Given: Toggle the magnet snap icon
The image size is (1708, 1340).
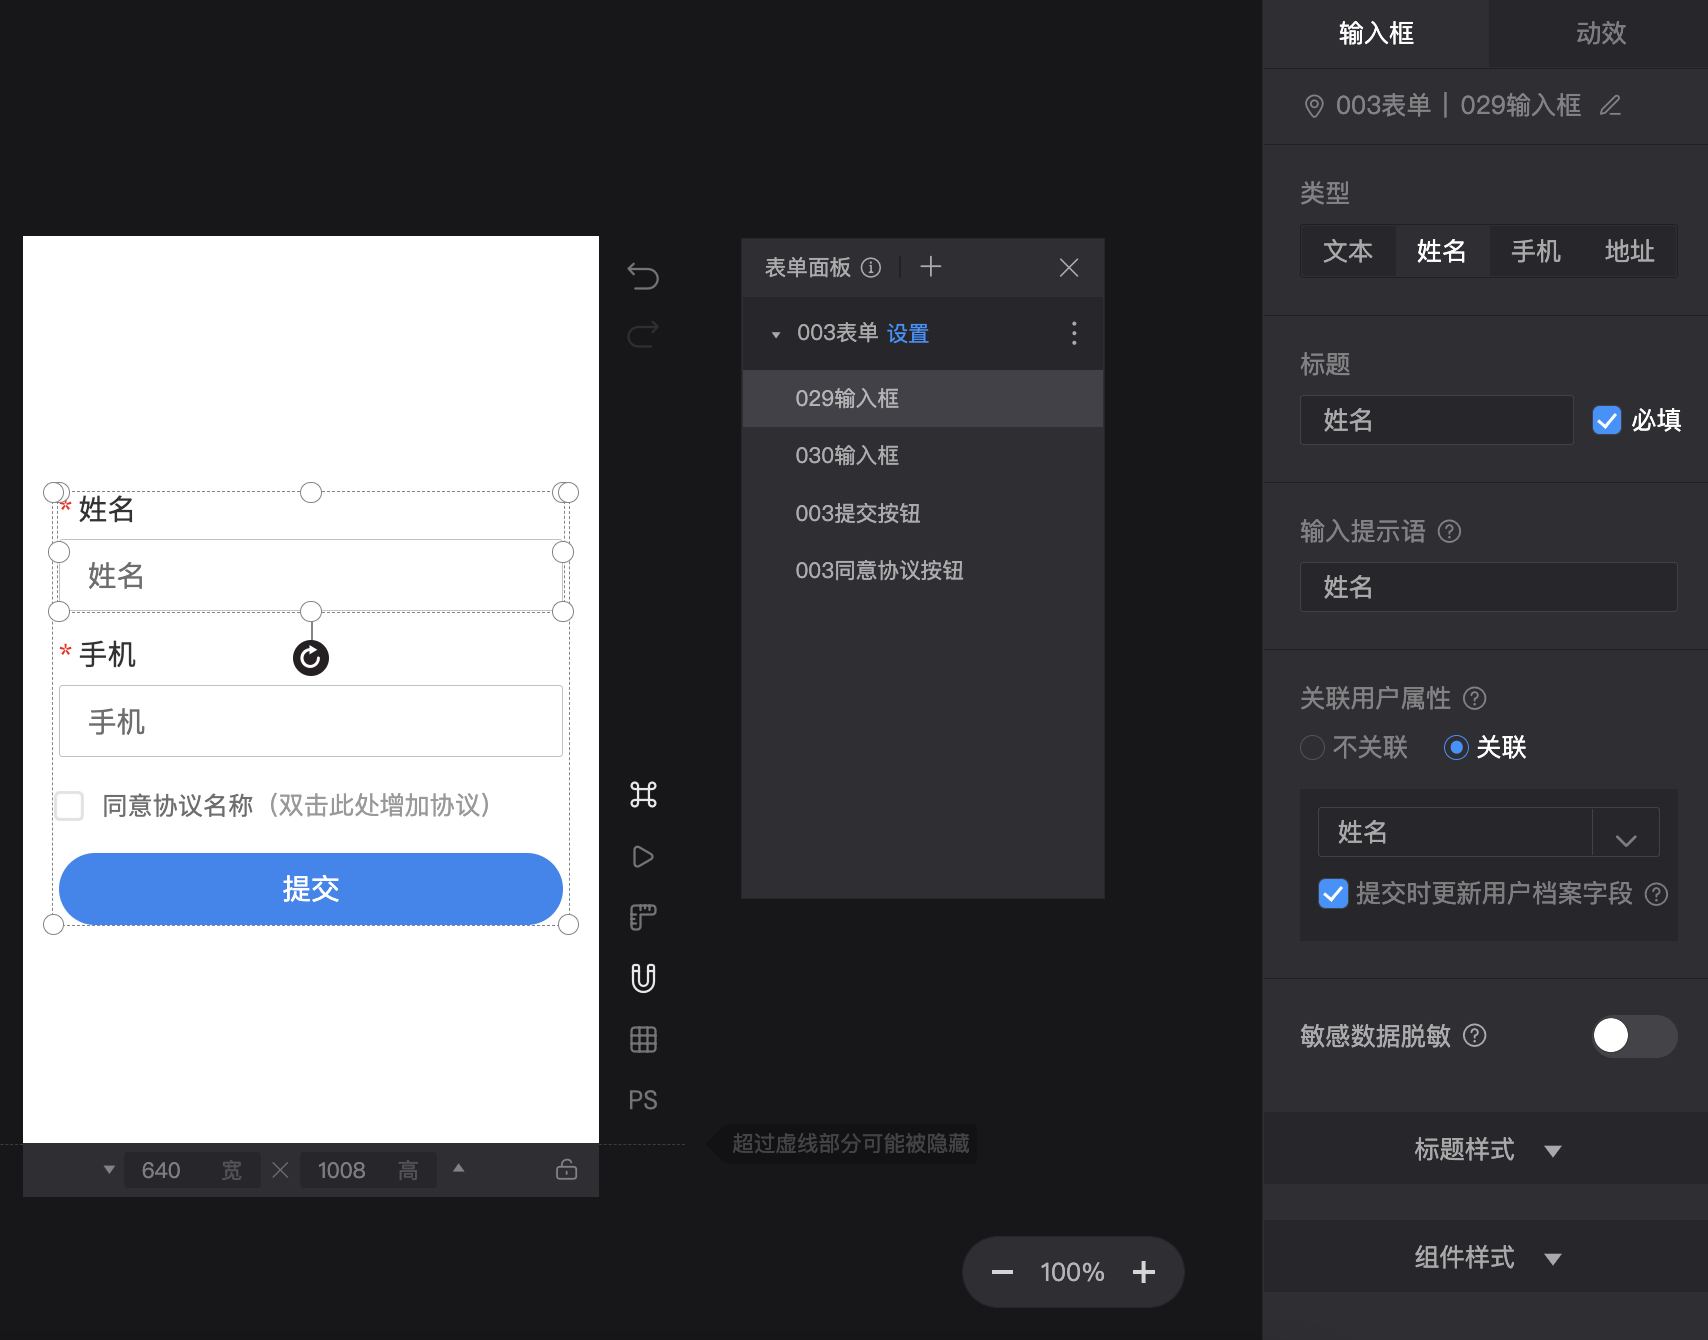Looking at the screenshot, I should point(643,978).
